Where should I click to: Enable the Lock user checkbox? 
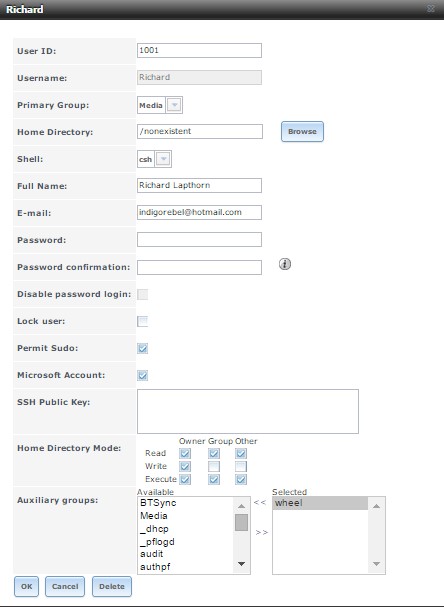[x=142, y=321]
